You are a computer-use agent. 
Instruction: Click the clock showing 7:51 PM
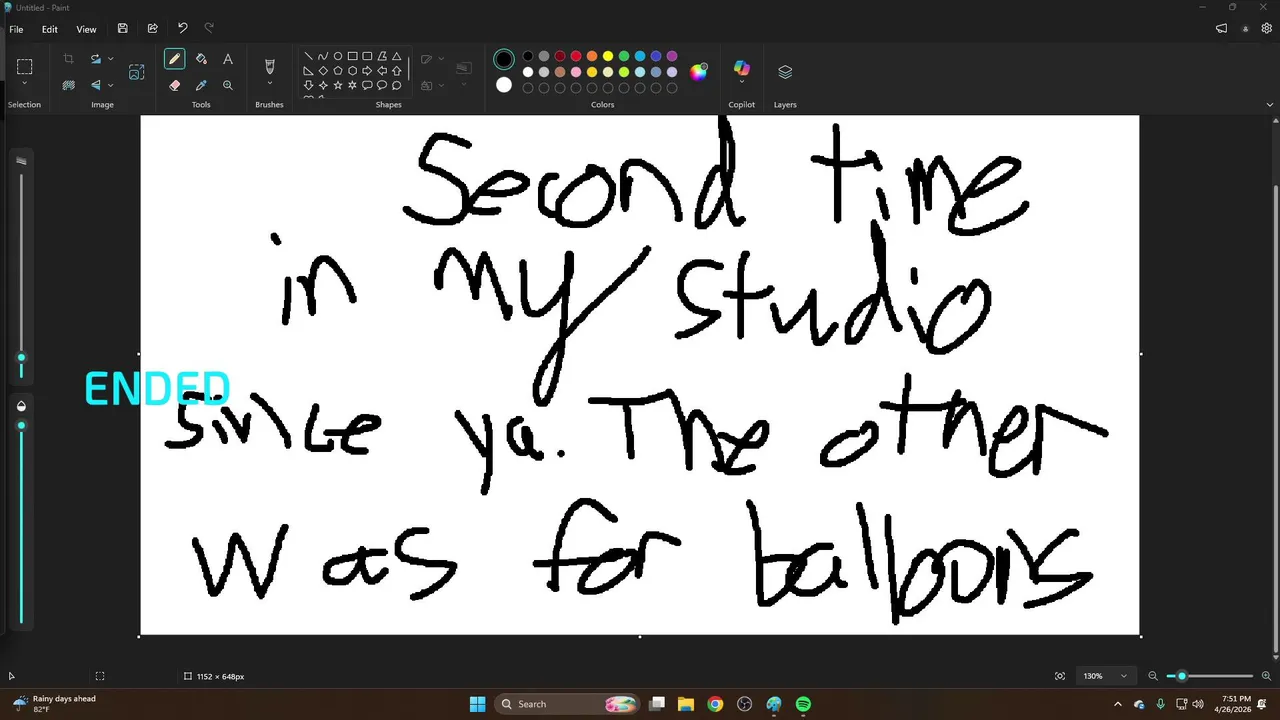1236,704
